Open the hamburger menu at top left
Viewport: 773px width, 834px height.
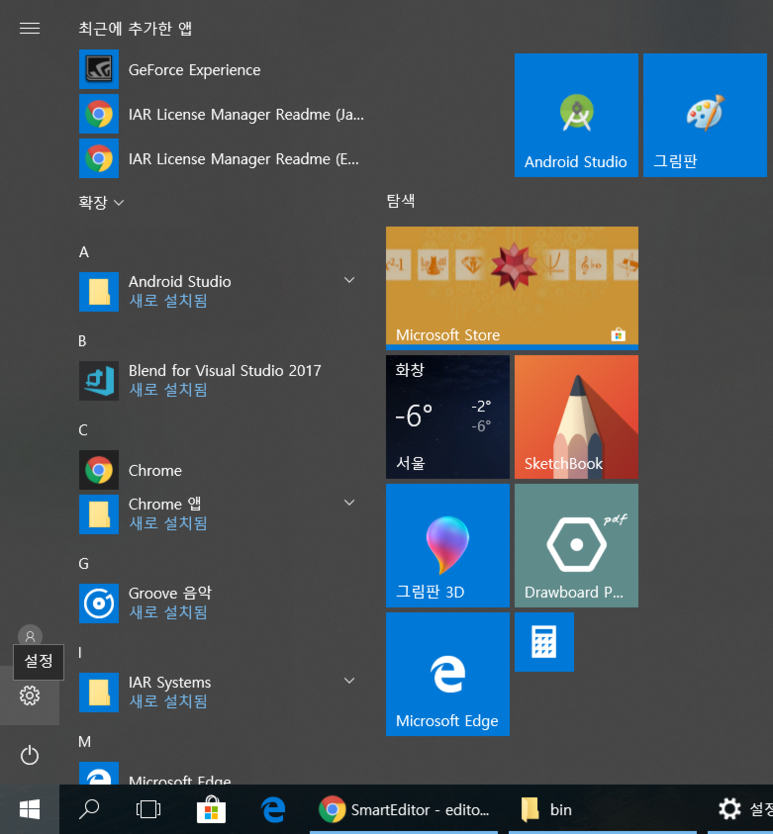click(30, 28)
